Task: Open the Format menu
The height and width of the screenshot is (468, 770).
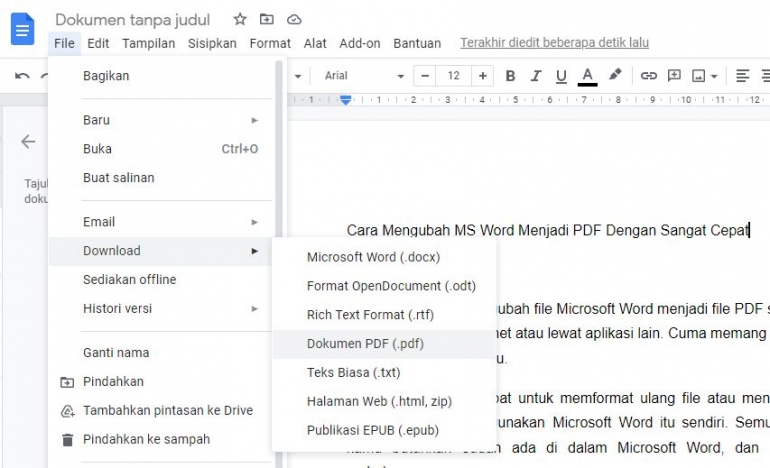Action: 270,43
